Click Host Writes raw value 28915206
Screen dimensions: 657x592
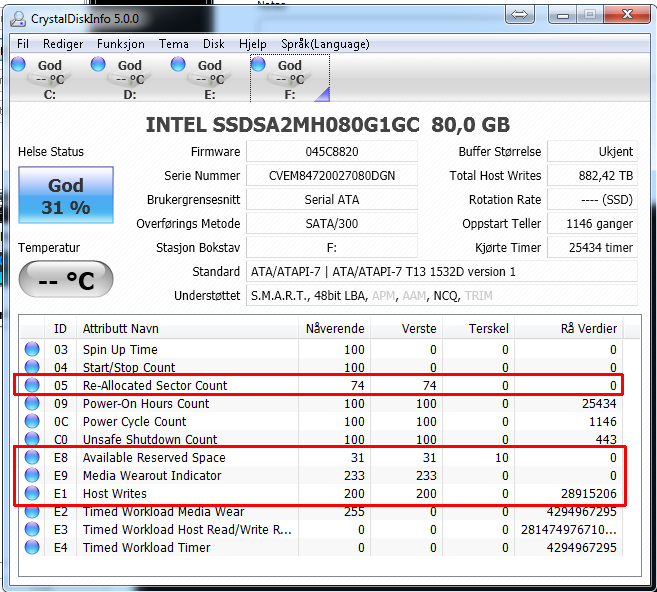click(589, 493)
